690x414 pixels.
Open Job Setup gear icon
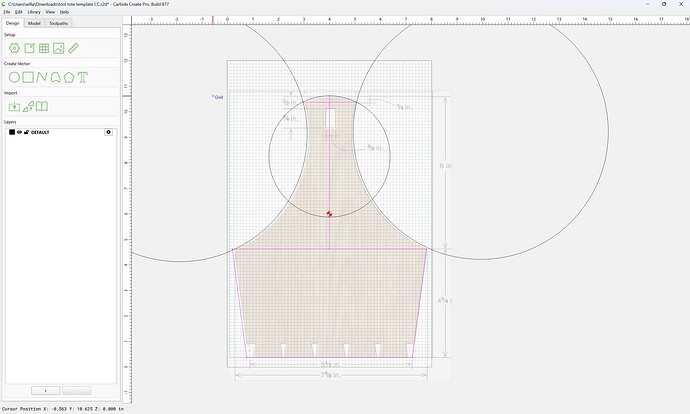15,48
